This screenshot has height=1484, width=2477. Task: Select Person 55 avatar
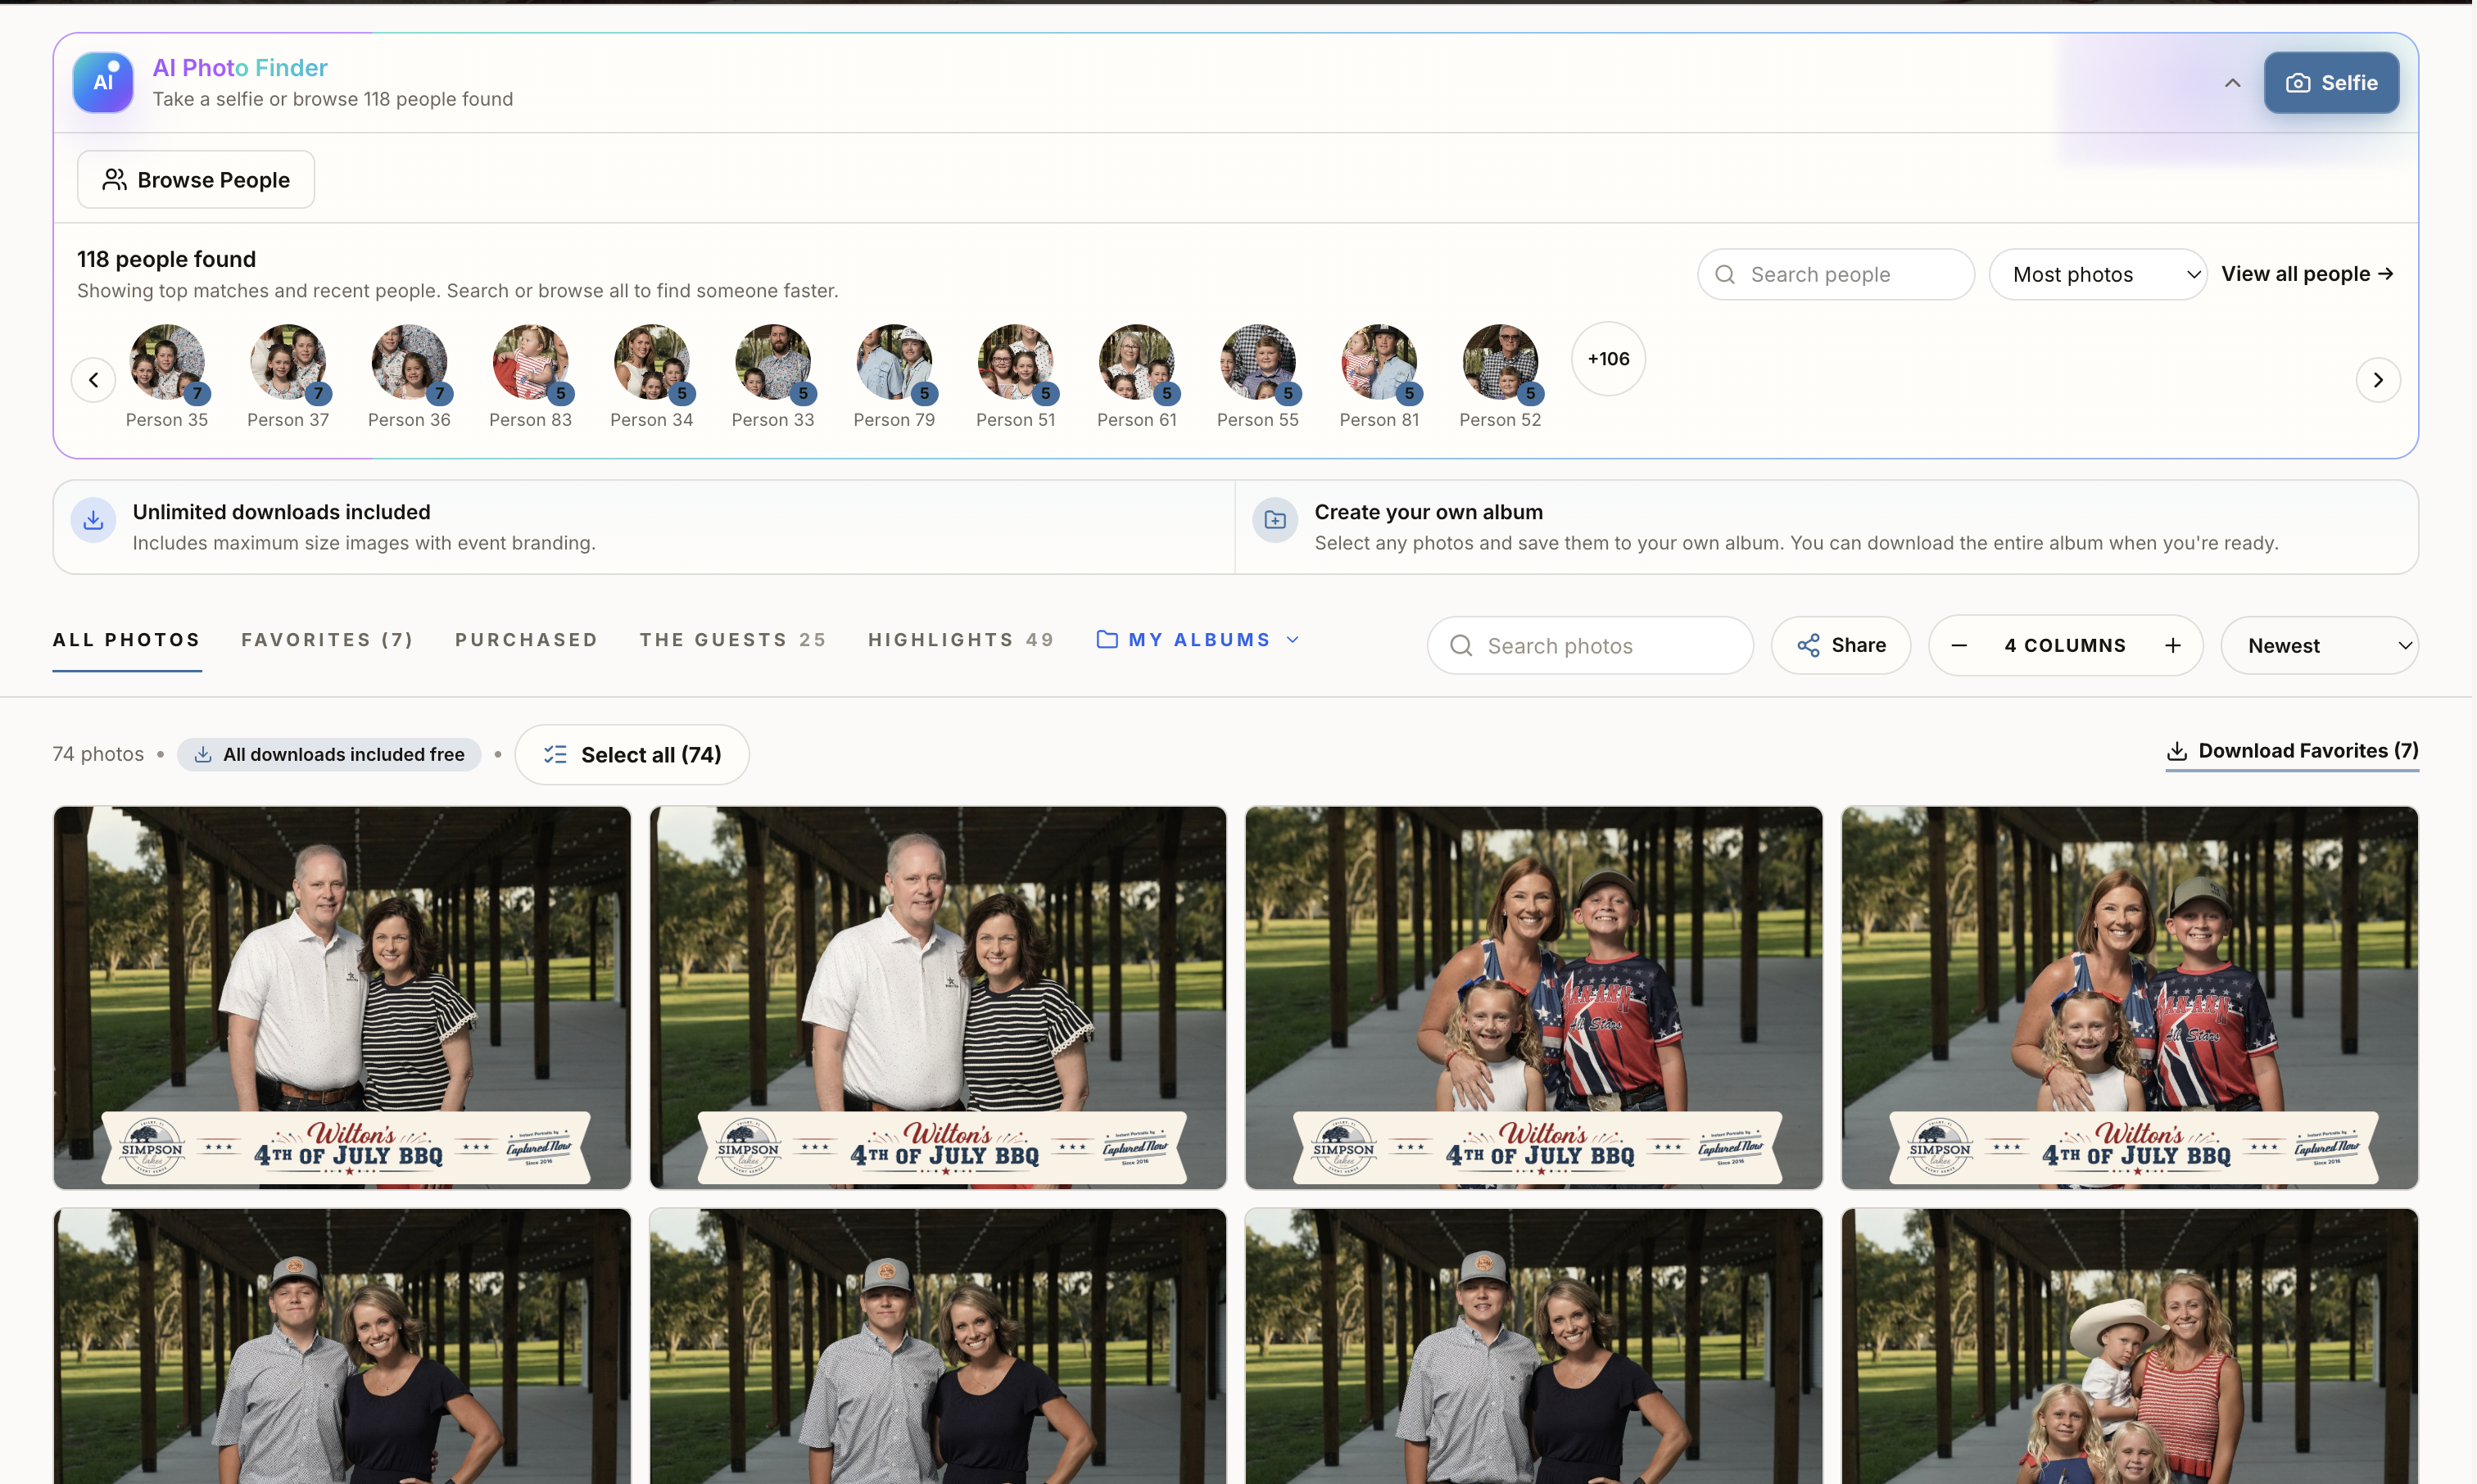click(x=1258, y=362)
